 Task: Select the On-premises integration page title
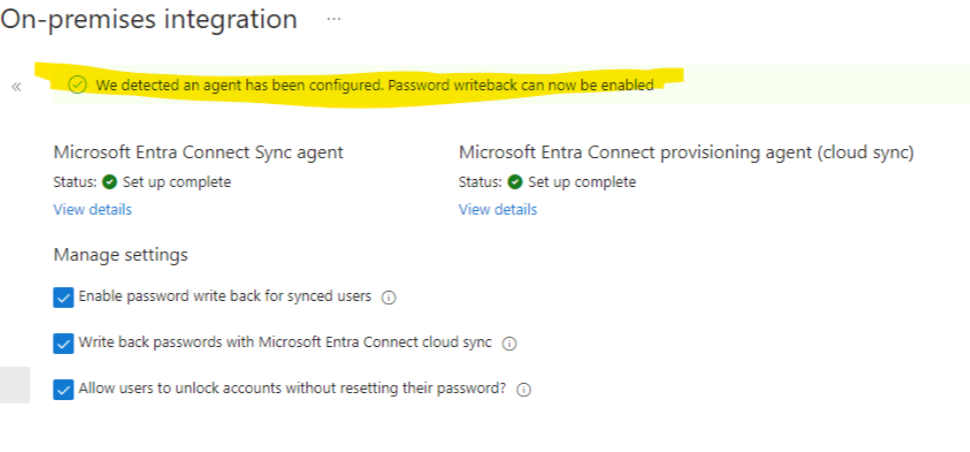click(149, 19)
